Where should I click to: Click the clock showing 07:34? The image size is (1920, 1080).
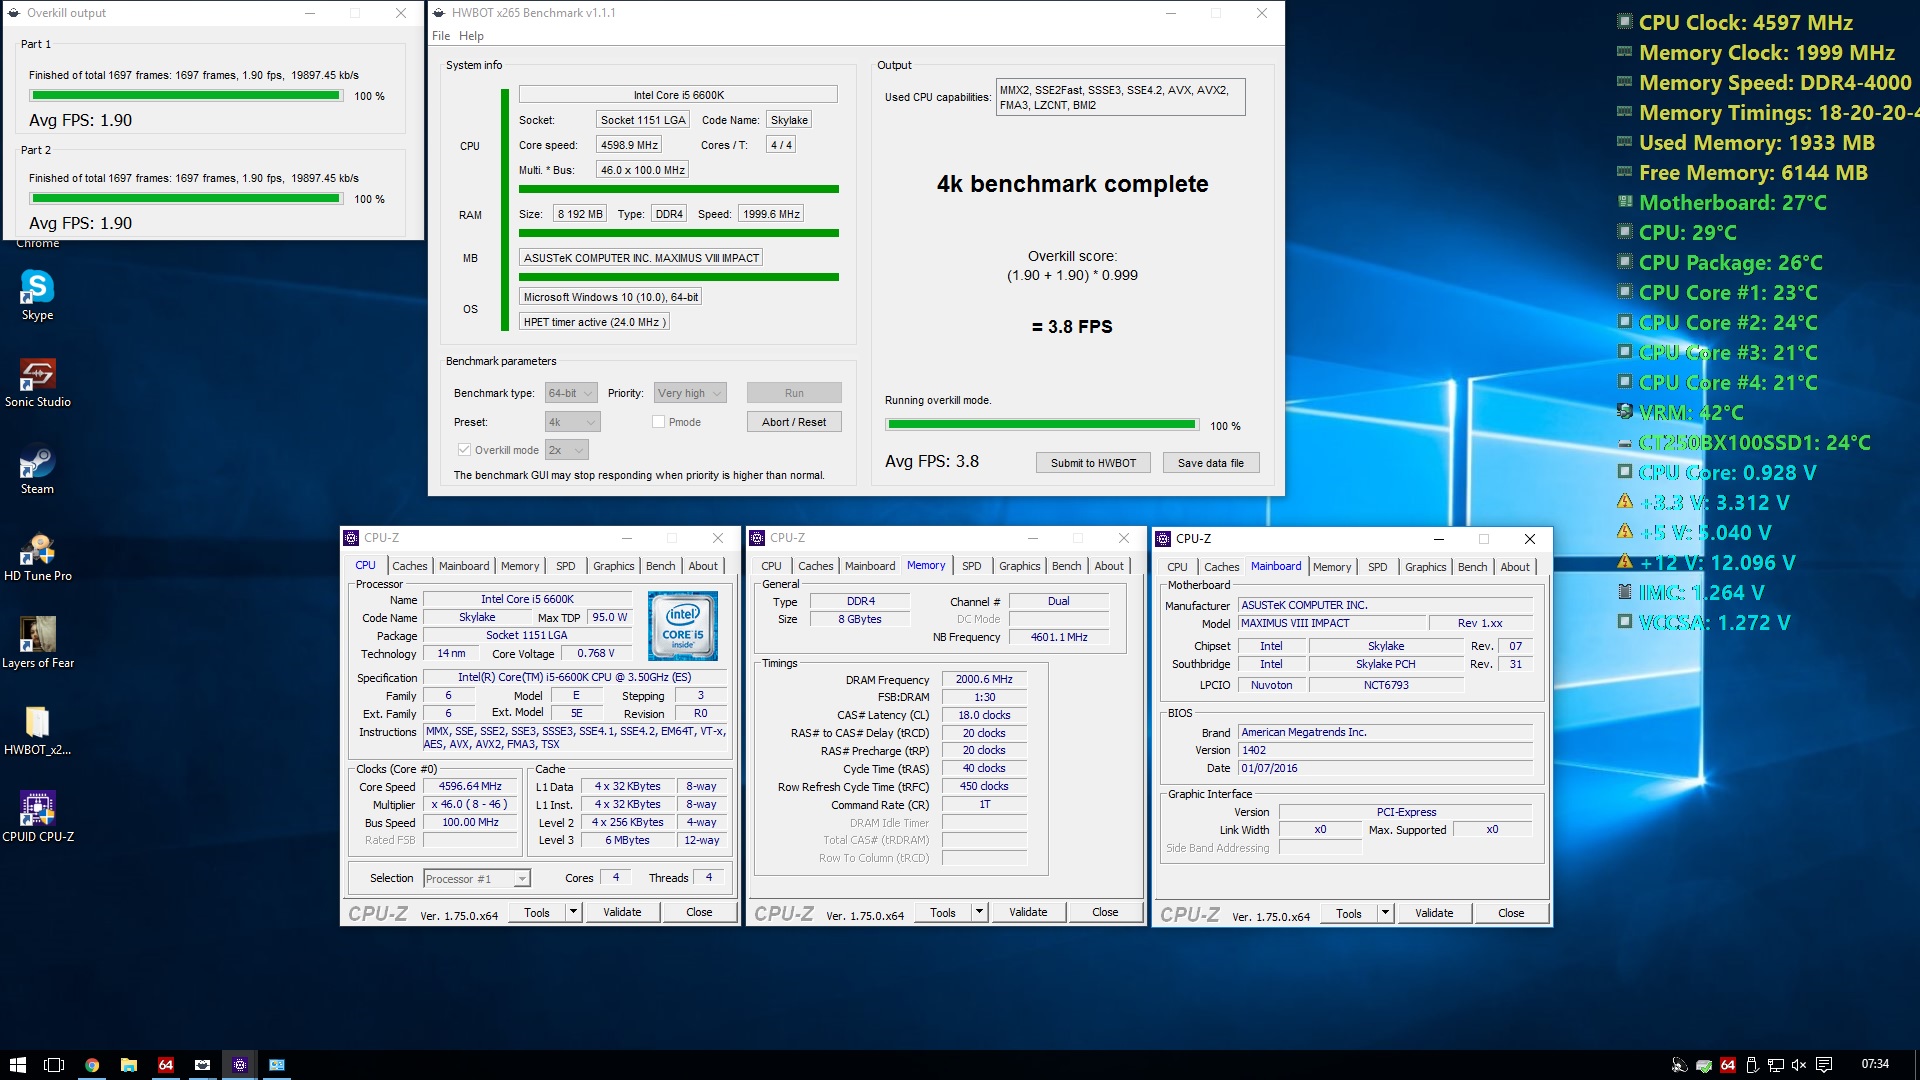tap(1875, 1064)
